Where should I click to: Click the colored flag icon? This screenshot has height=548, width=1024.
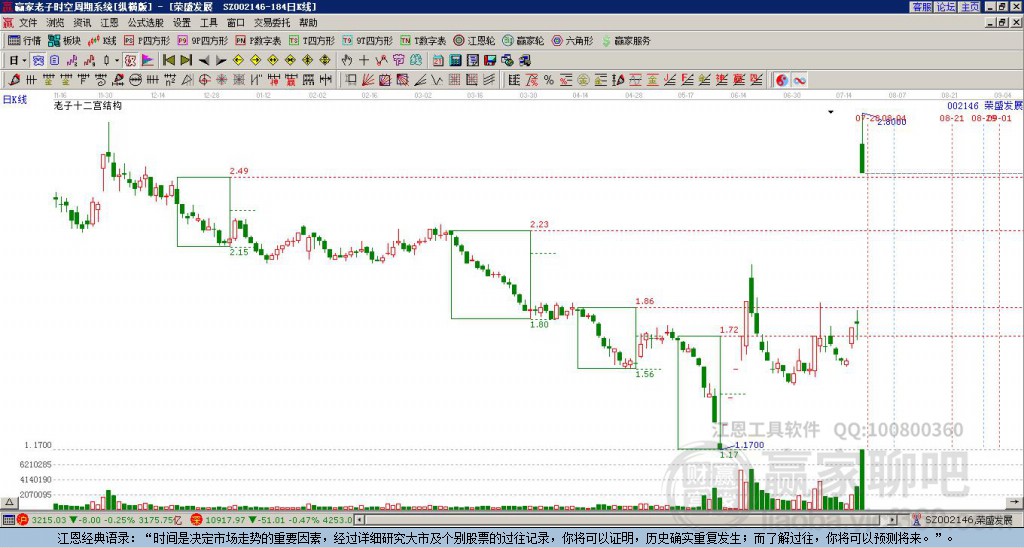pos(148,60)
